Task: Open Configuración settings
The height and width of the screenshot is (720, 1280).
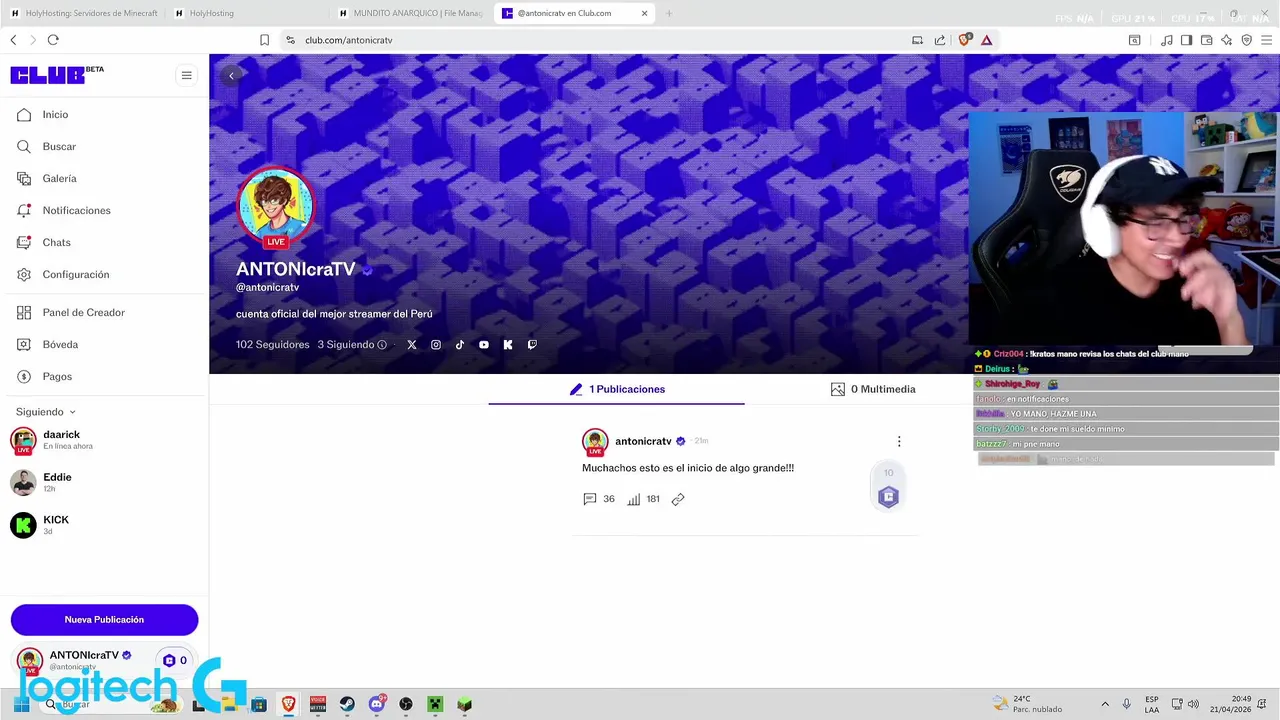Action: click(75, 275)
